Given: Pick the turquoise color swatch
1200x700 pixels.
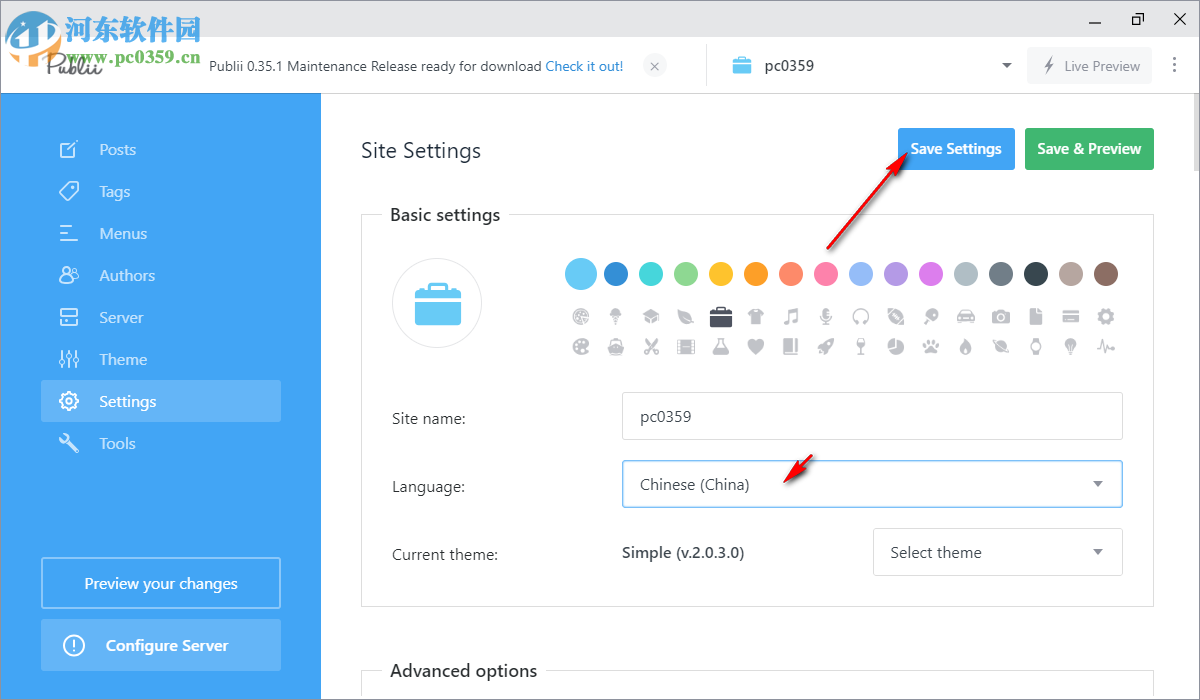Looking at the screenshot, I should click(x=651, y=273).
